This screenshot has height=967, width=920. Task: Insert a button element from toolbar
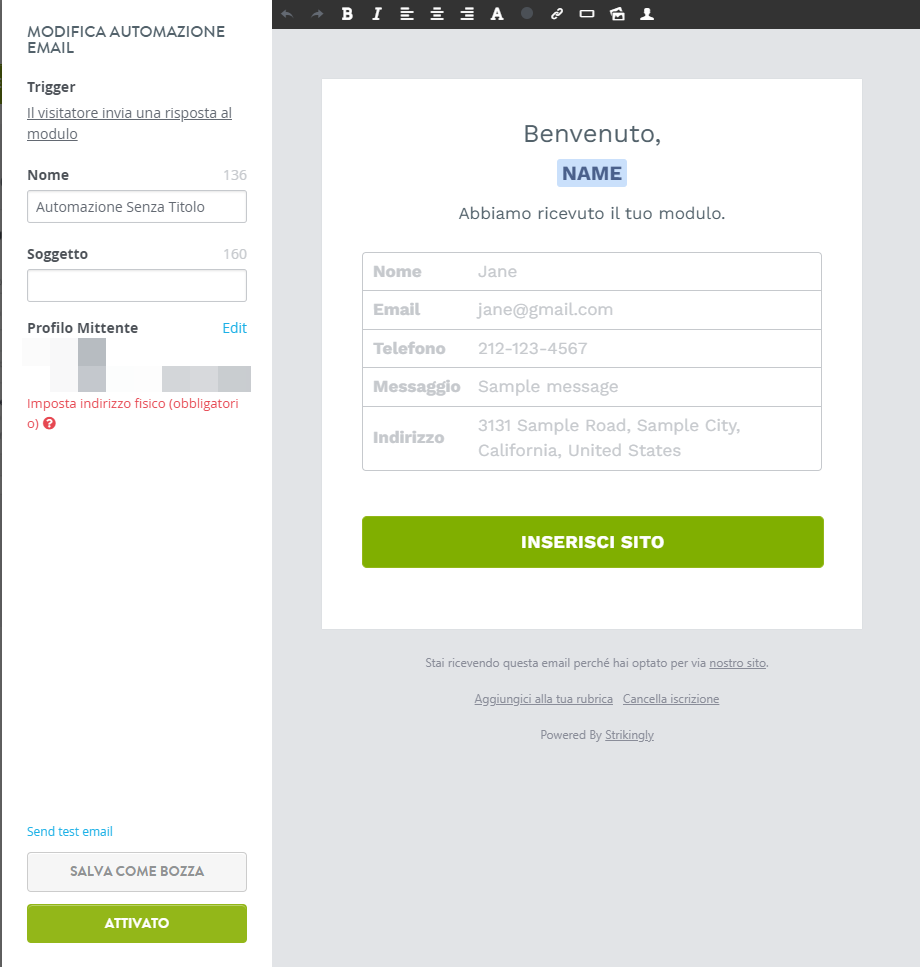(587, 14)
